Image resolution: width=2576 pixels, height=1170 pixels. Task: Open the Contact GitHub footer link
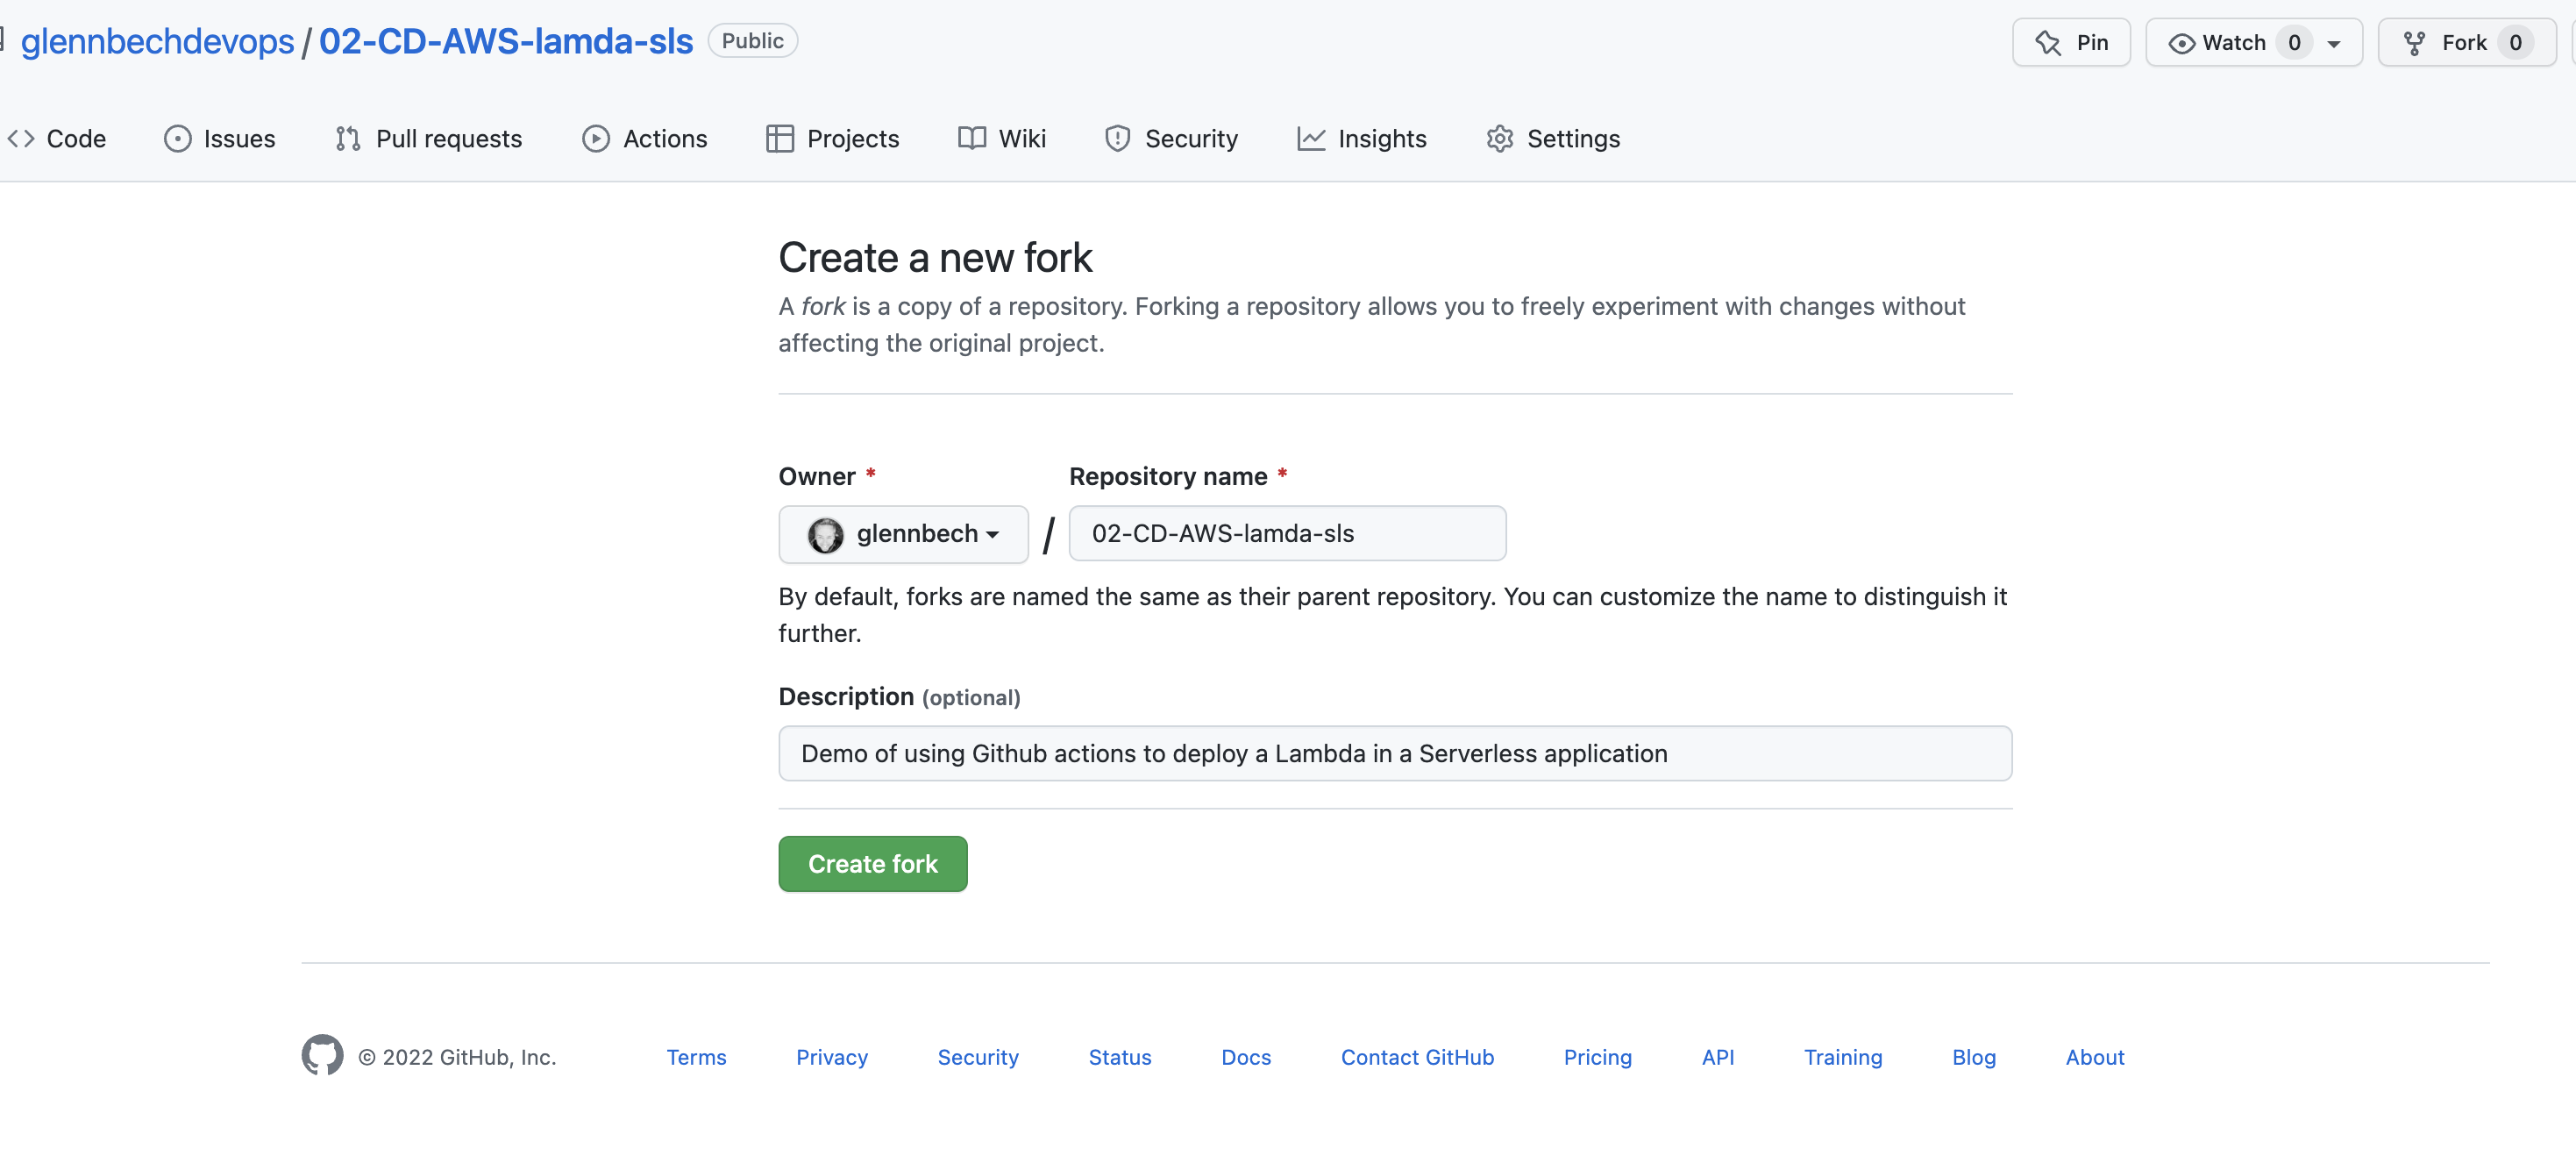pyautogui.click(x=1416, y=1057)
